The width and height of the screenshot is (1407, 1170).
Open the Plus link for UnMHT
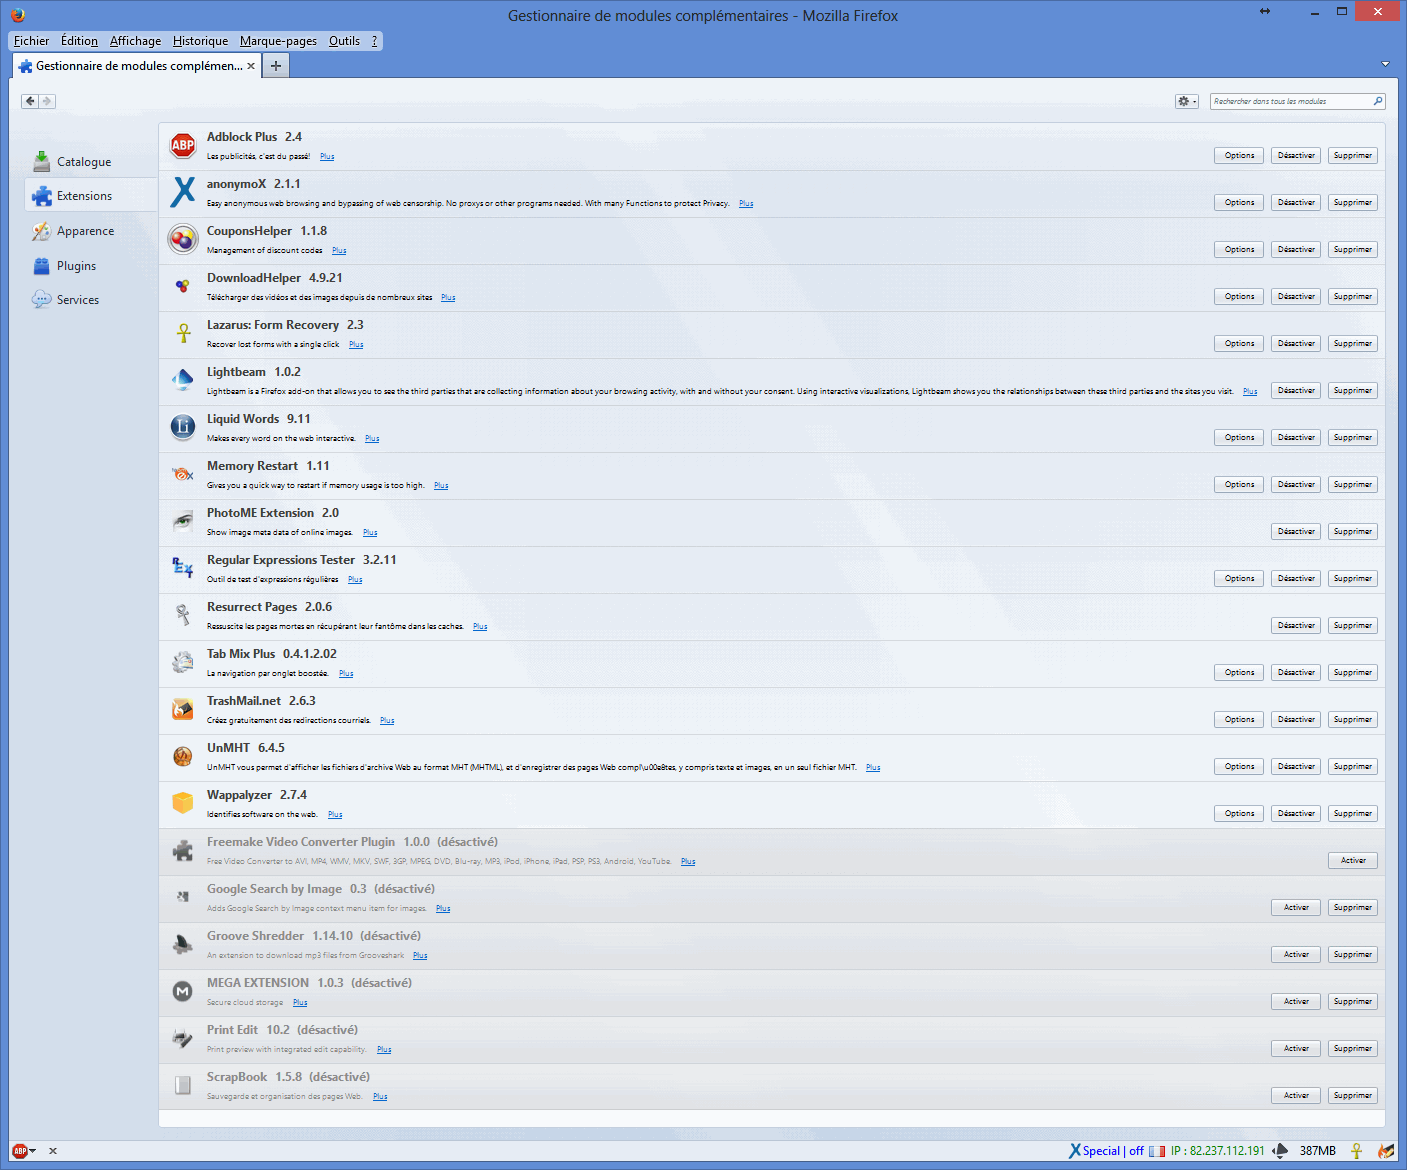click(873, 768)
